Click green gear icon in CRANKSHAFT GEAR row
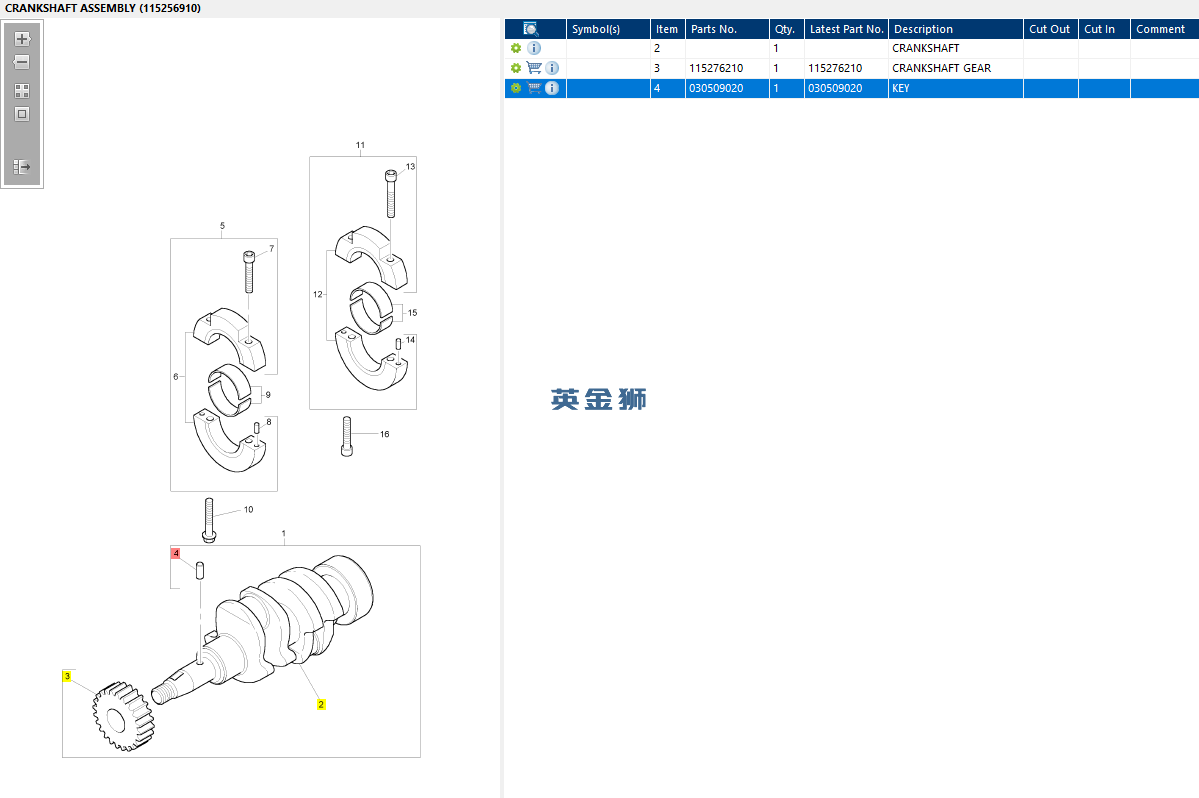 [516, 68]
